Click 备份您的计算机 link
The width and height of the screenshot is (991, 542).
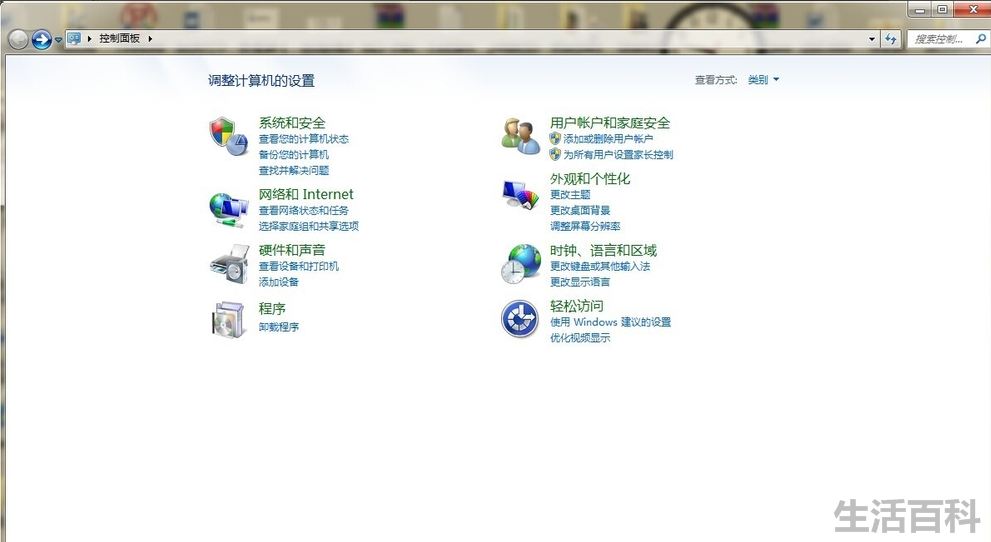293,154
